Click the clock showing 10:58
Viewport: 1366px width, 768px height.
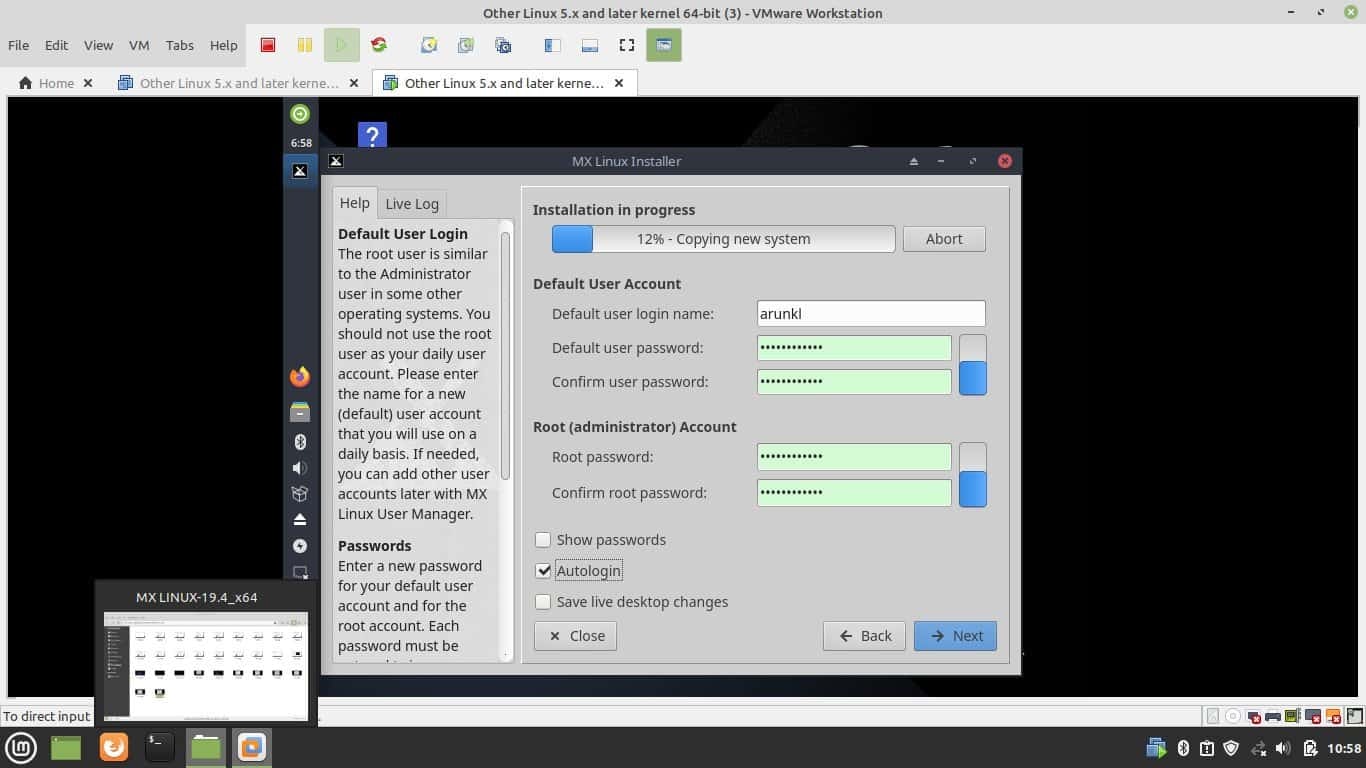1345,748
